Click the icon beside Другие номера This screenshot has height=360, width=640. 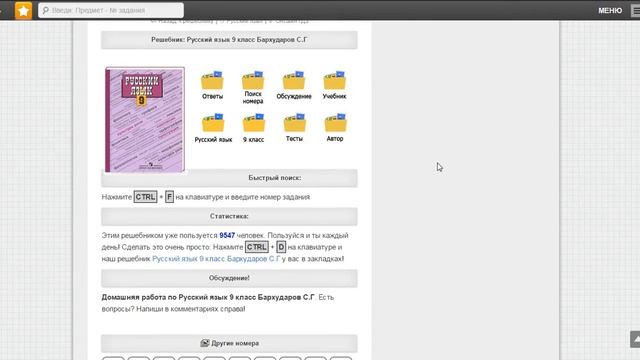point(204,343)
